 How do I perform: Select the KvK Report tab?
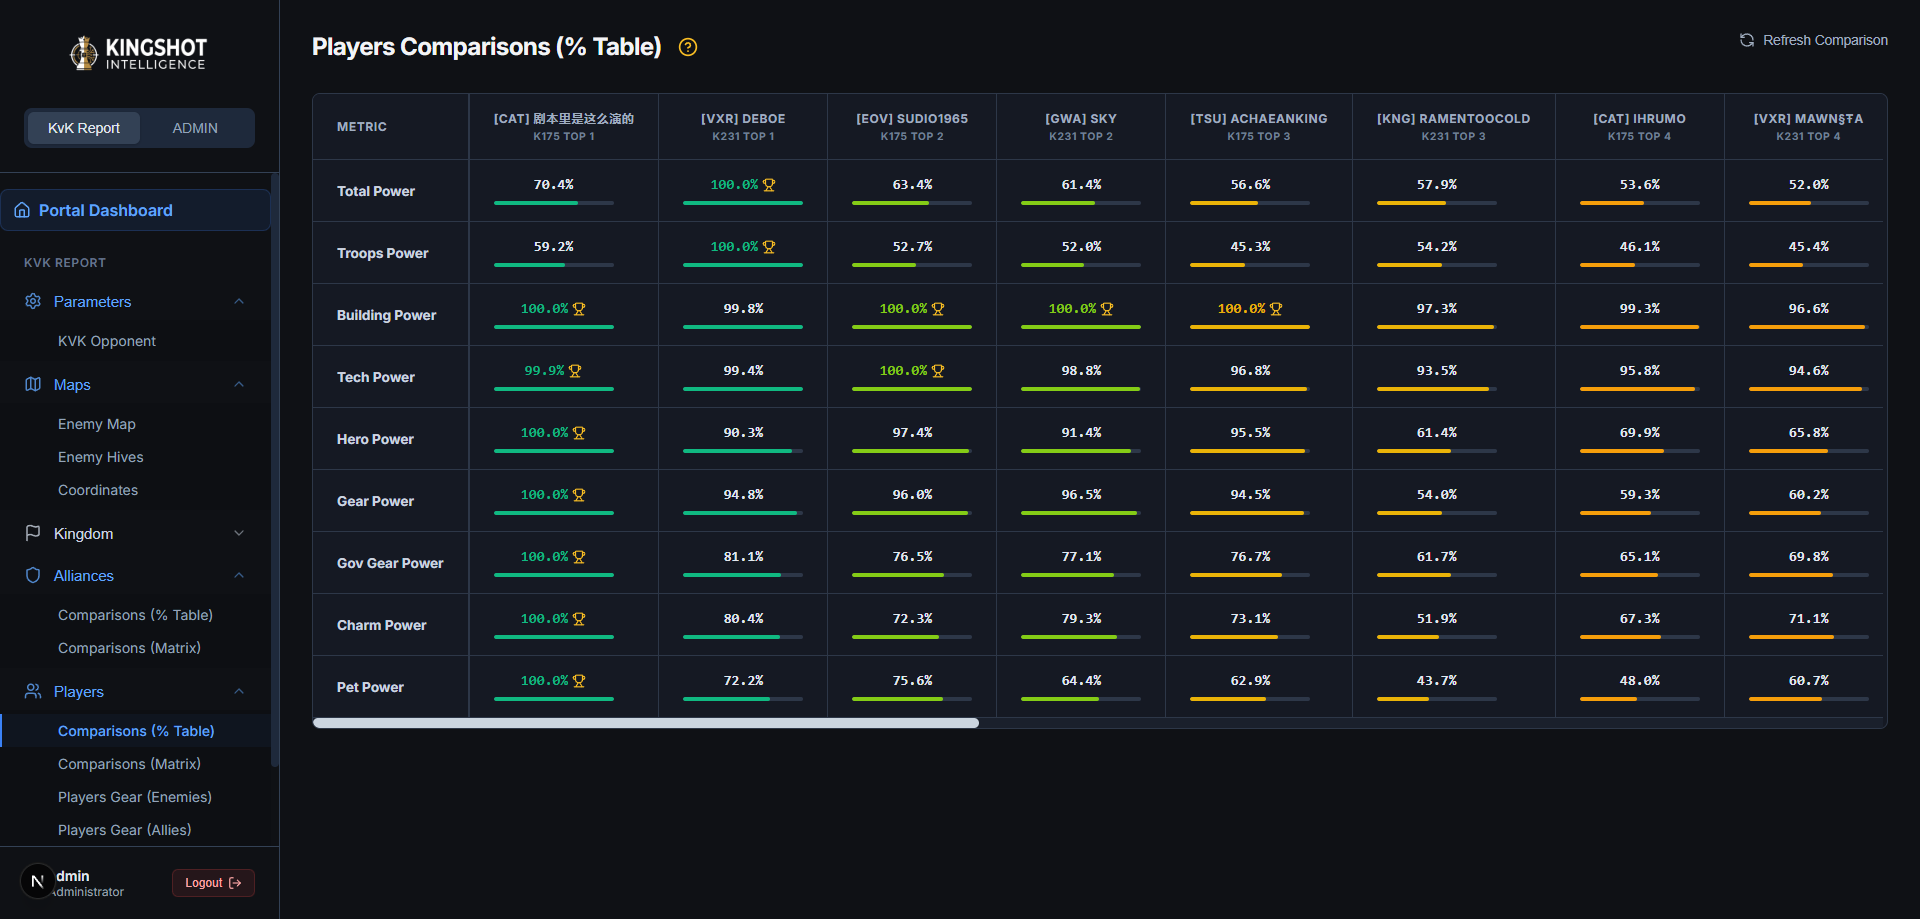(84, 128)
